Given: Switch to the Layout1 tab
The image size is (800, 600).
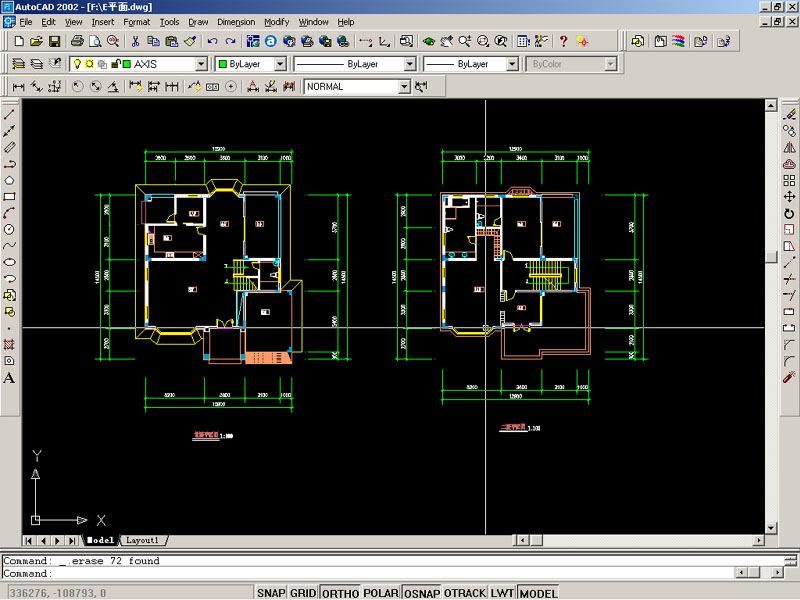Looking at the screenshot, I should click(141, 540).
